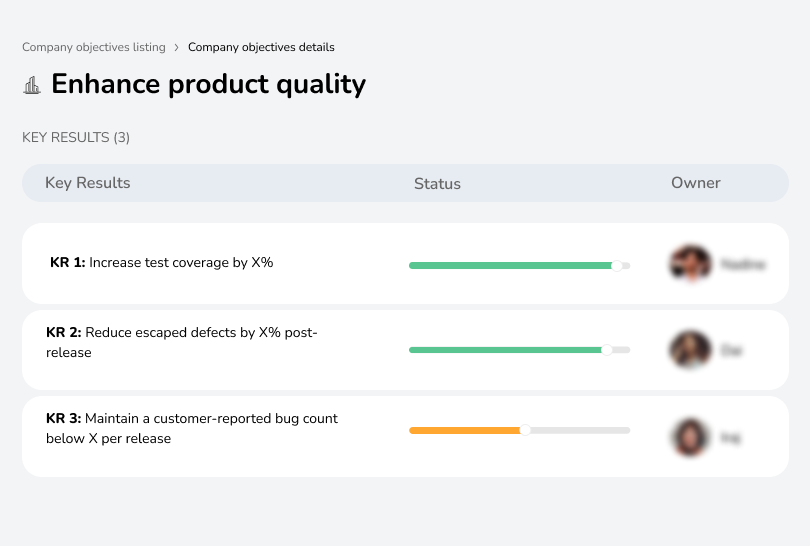
Task: Click the KR 1 progress slider handle
Action: coord(617,266)
